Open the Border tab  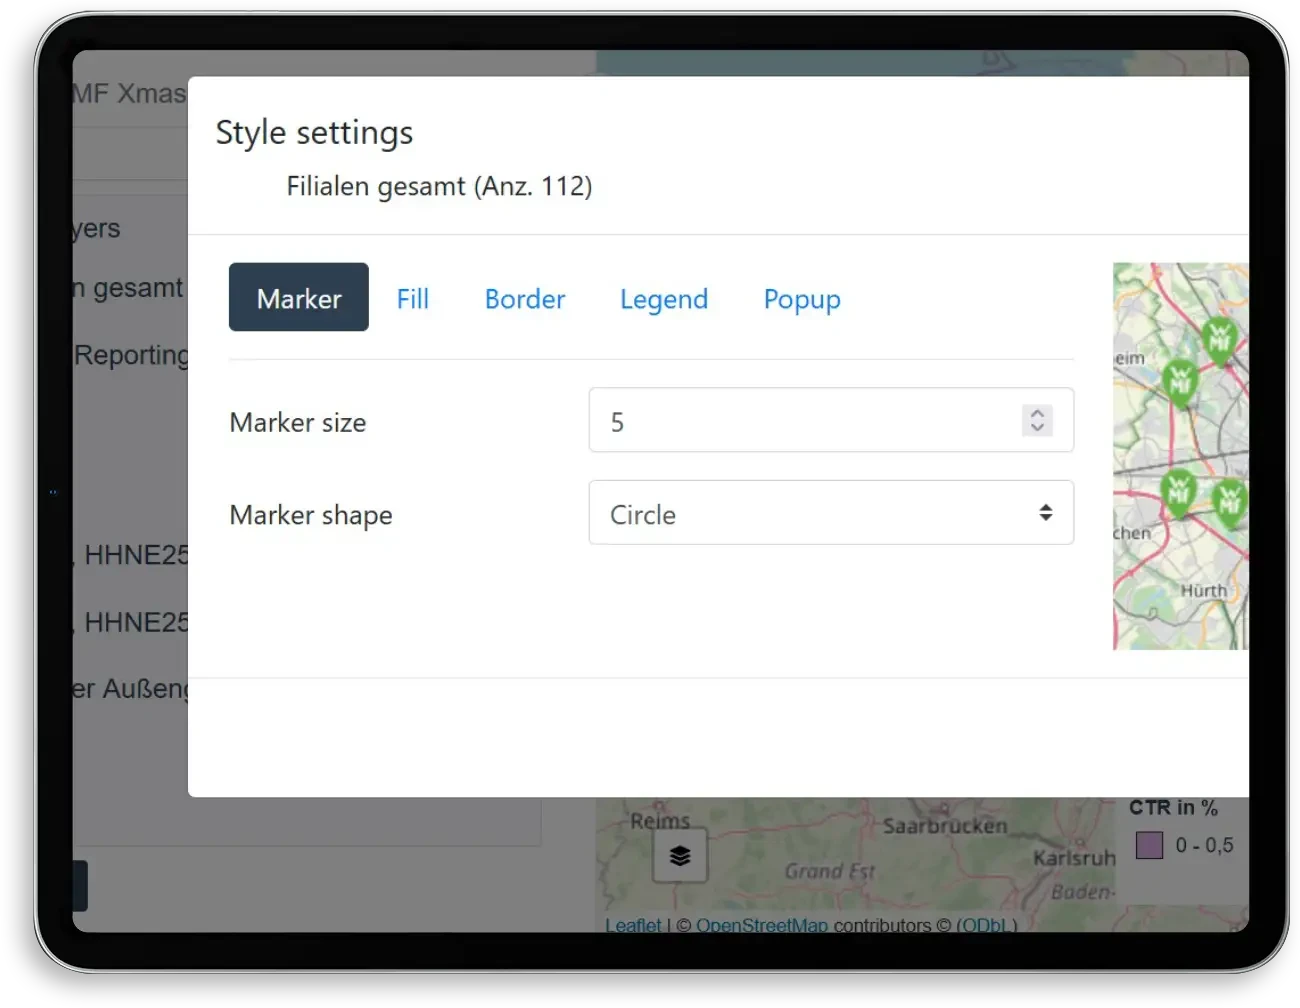coord(525,299)
